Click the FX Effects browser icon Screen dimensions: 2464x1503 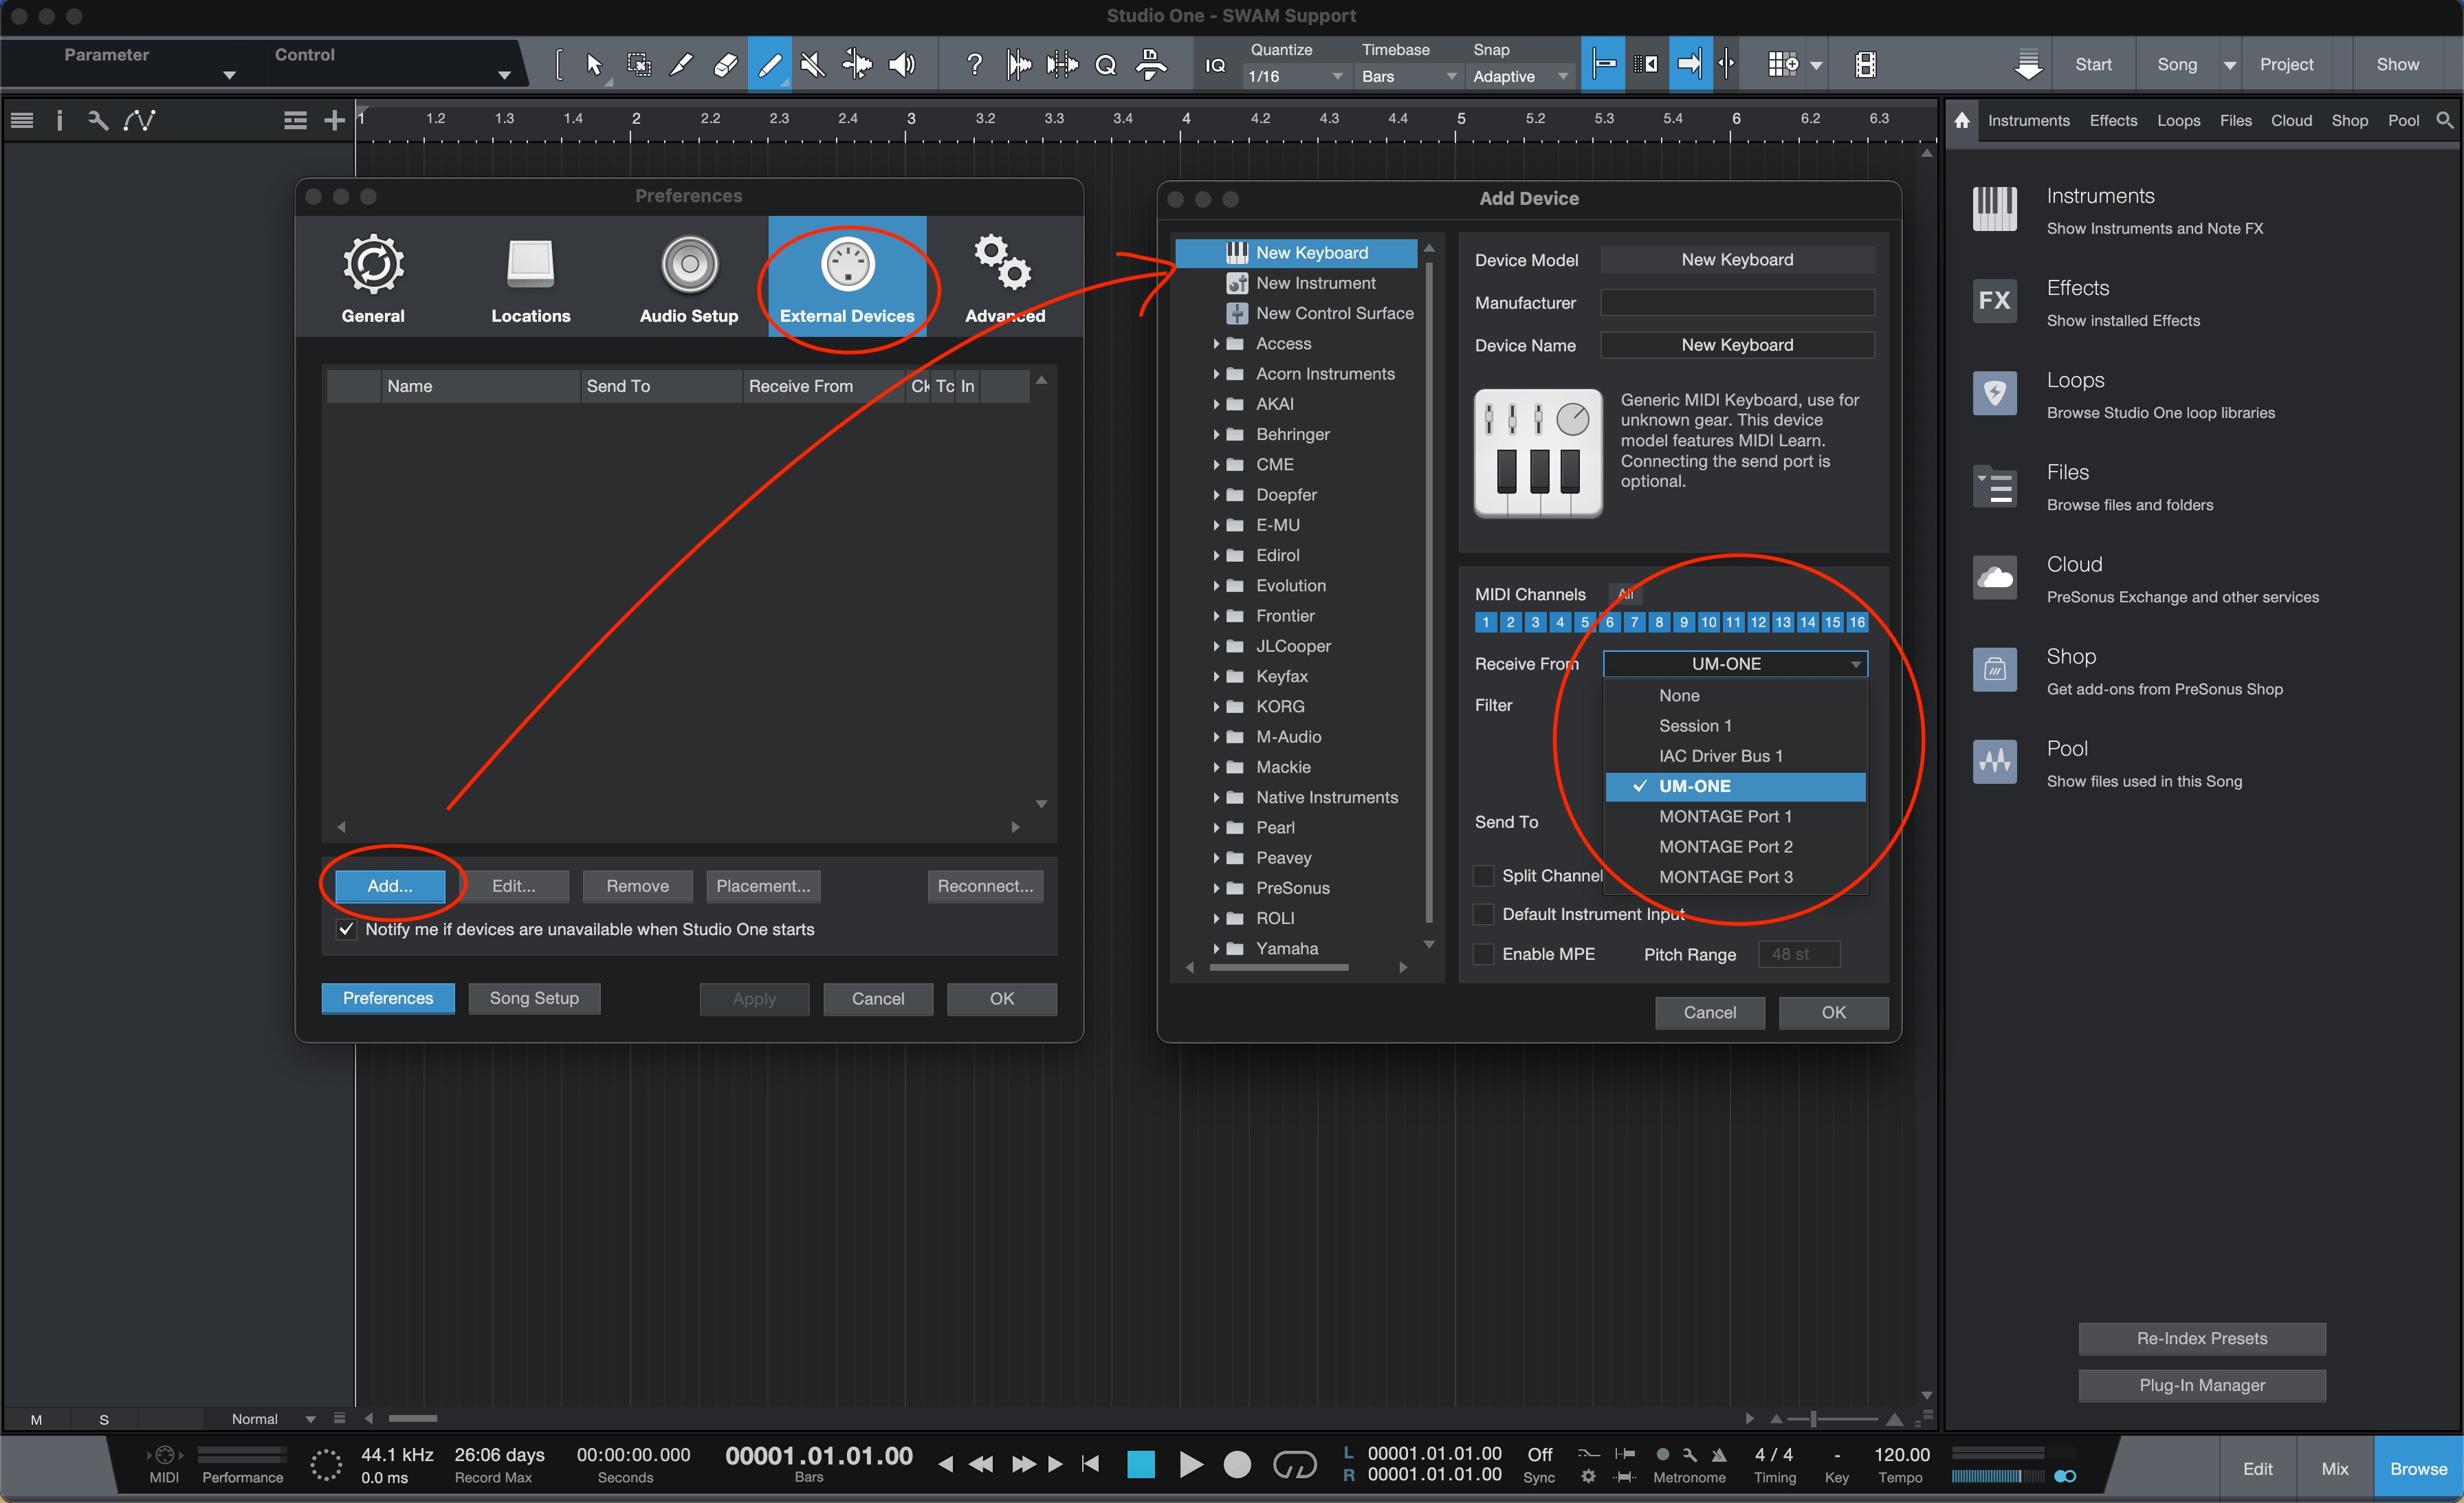(x=1994, y=301)
